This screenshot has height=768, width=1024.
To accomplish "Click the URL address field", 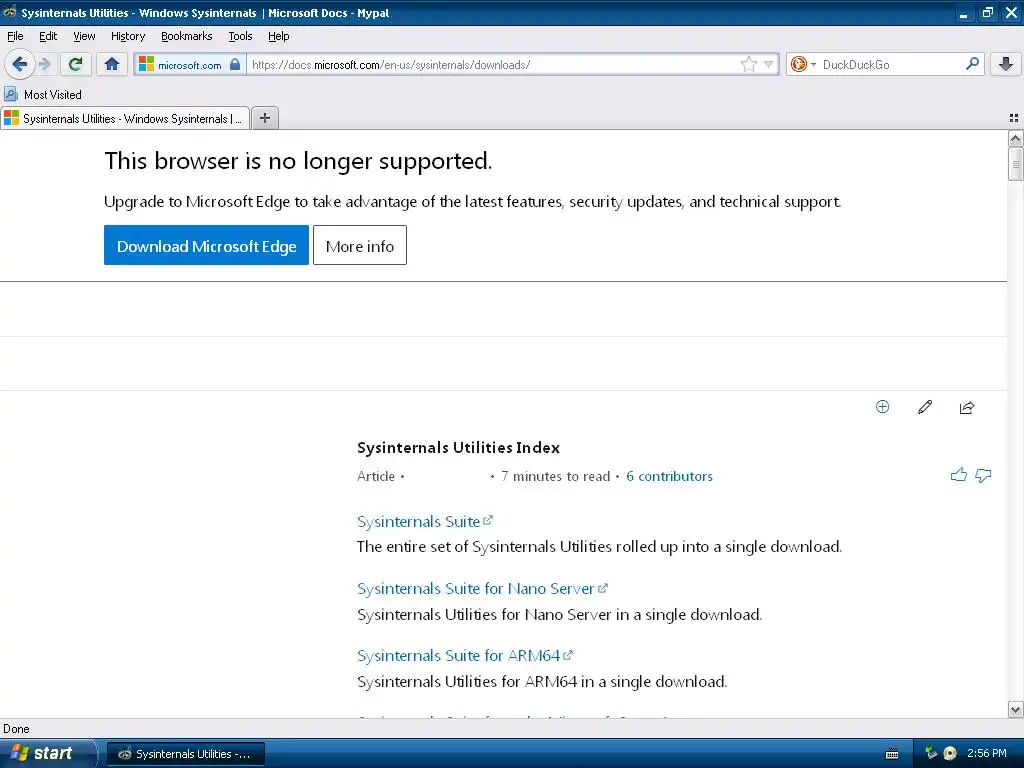I will pyautogui.click(x=493, y=64).
